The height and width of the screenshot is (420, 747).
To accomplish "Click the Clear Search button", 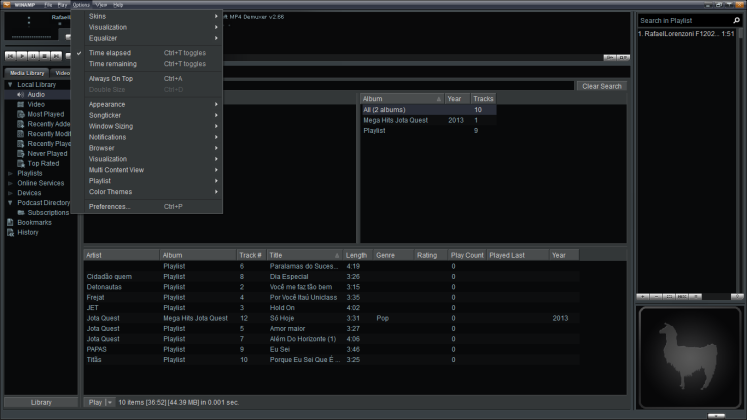I will [602, 86].
